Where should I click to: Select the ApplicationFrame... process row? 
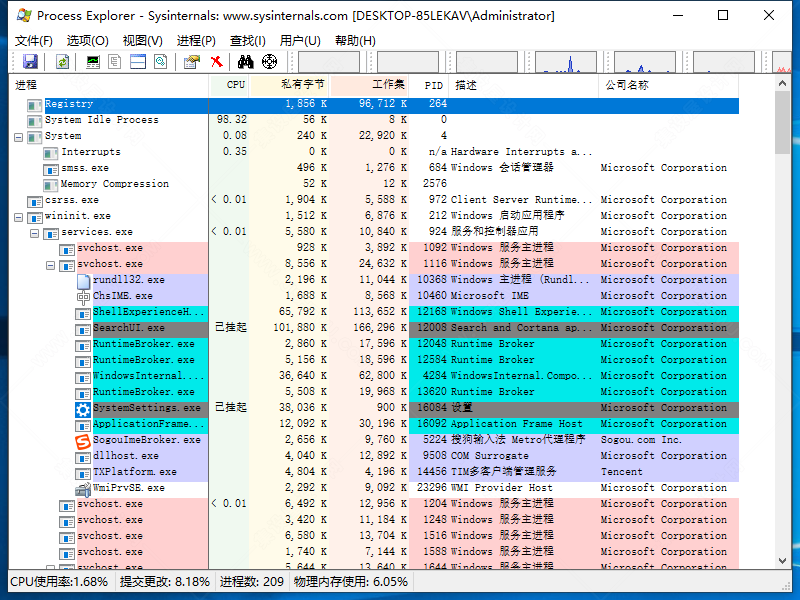(374, 424)
